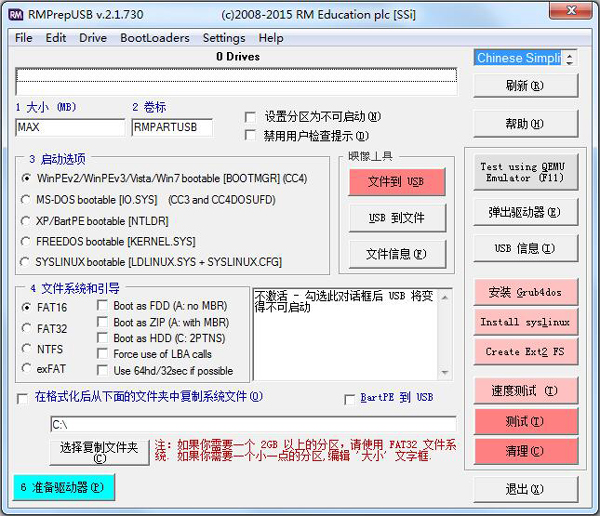Select SYSLINUX bootable option

(x=24, y=262)
